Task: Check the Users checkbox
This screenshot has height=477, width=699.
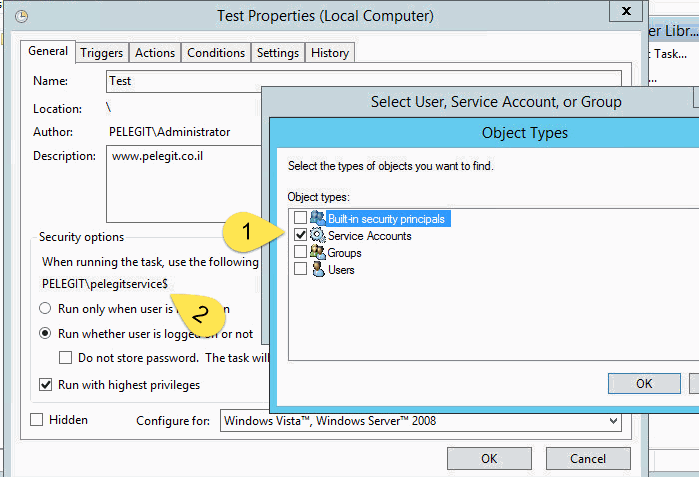Action: [x=300, y=268]
